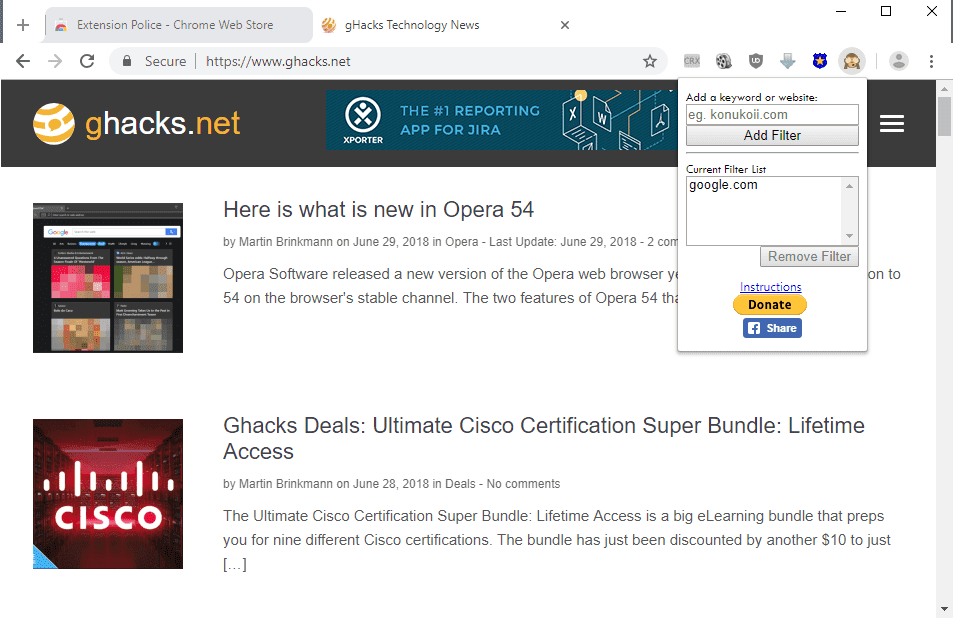Bookmark this page with the star icon
This screenshot has width=953, height=618.
[650, 61]
